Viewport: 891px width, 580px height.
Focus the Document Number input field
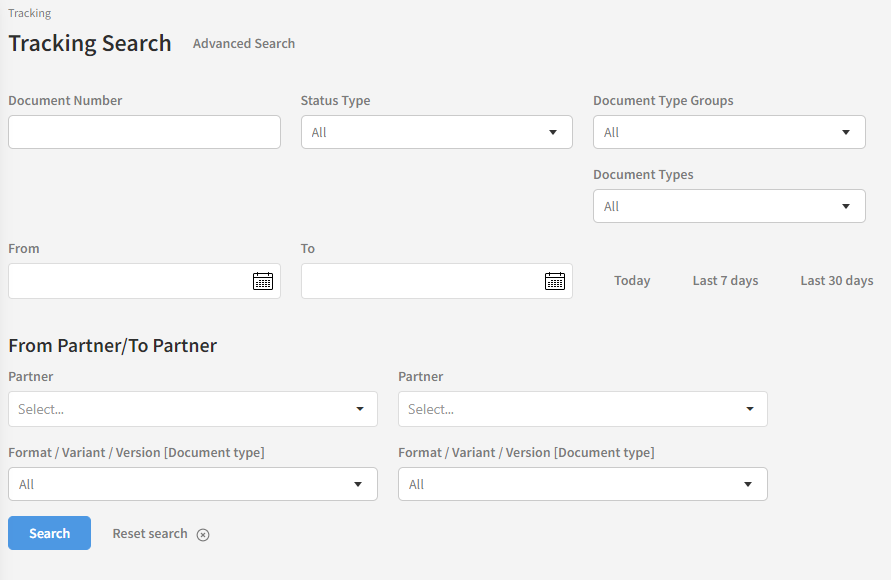point(144,132)
